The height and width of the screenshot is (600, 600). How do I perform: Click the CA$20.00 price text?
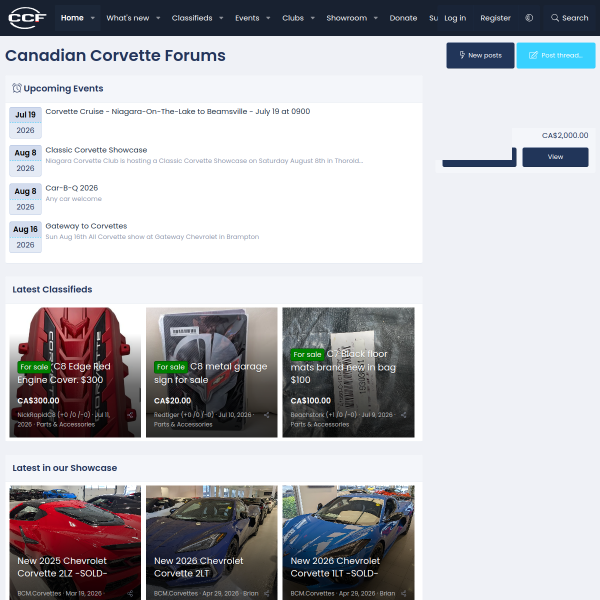click(x=172, y=401)
